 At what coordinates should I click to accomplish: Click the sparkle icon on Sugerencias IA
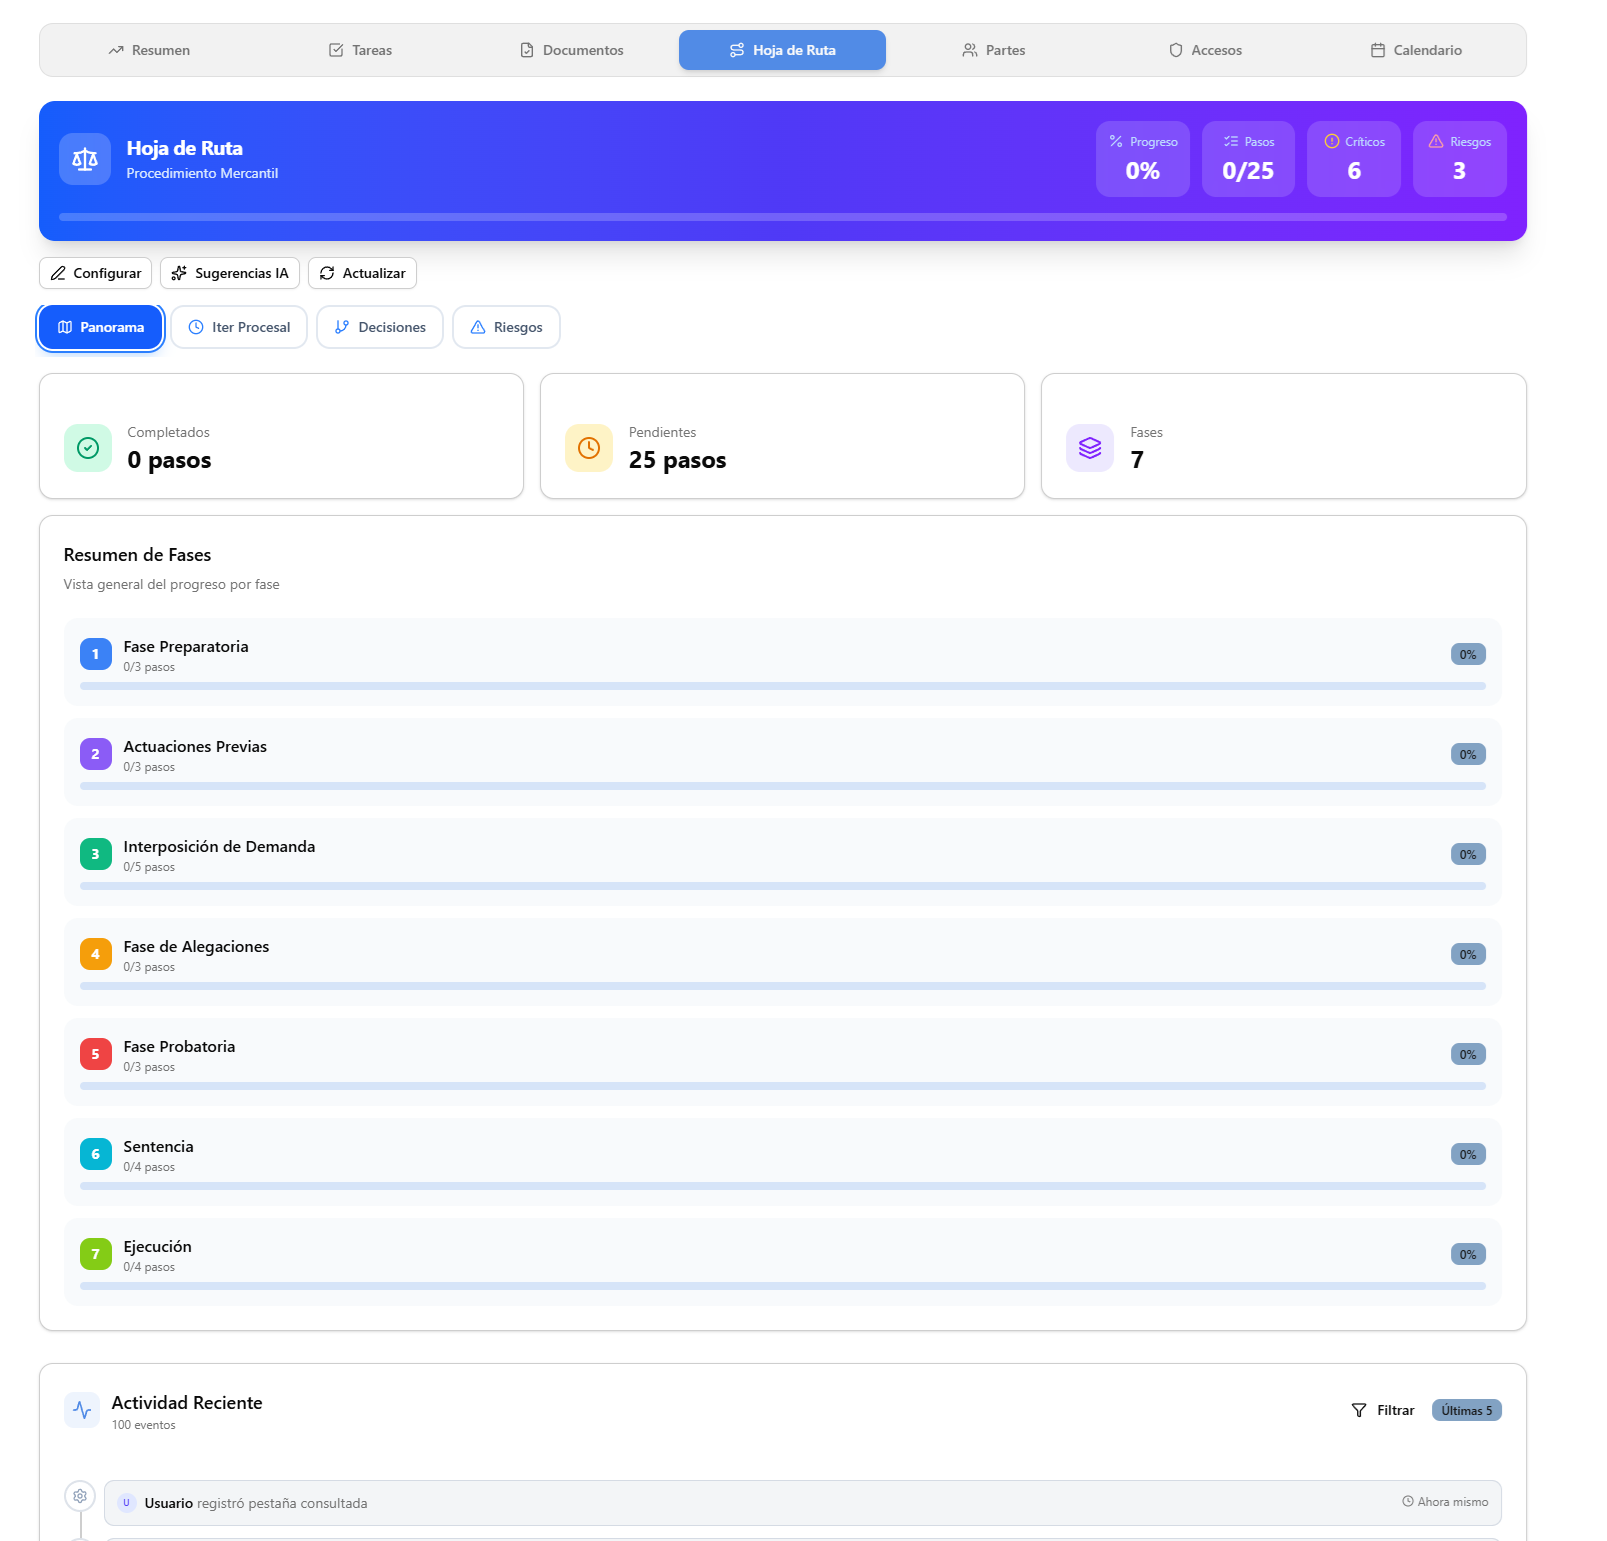(x=179, y=272)
